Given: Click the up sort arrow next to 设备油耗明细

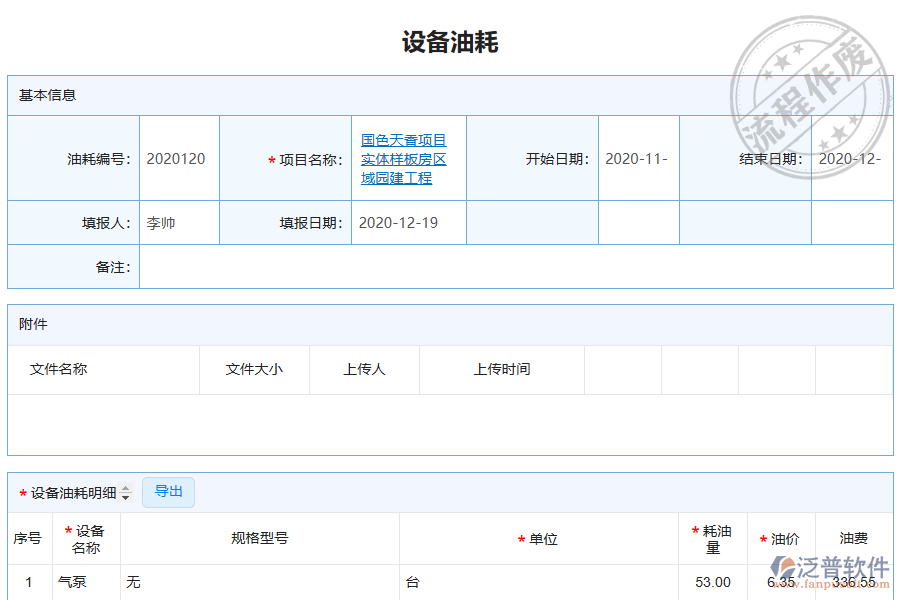Looking at the screenshot, I should tap(126, 488).
